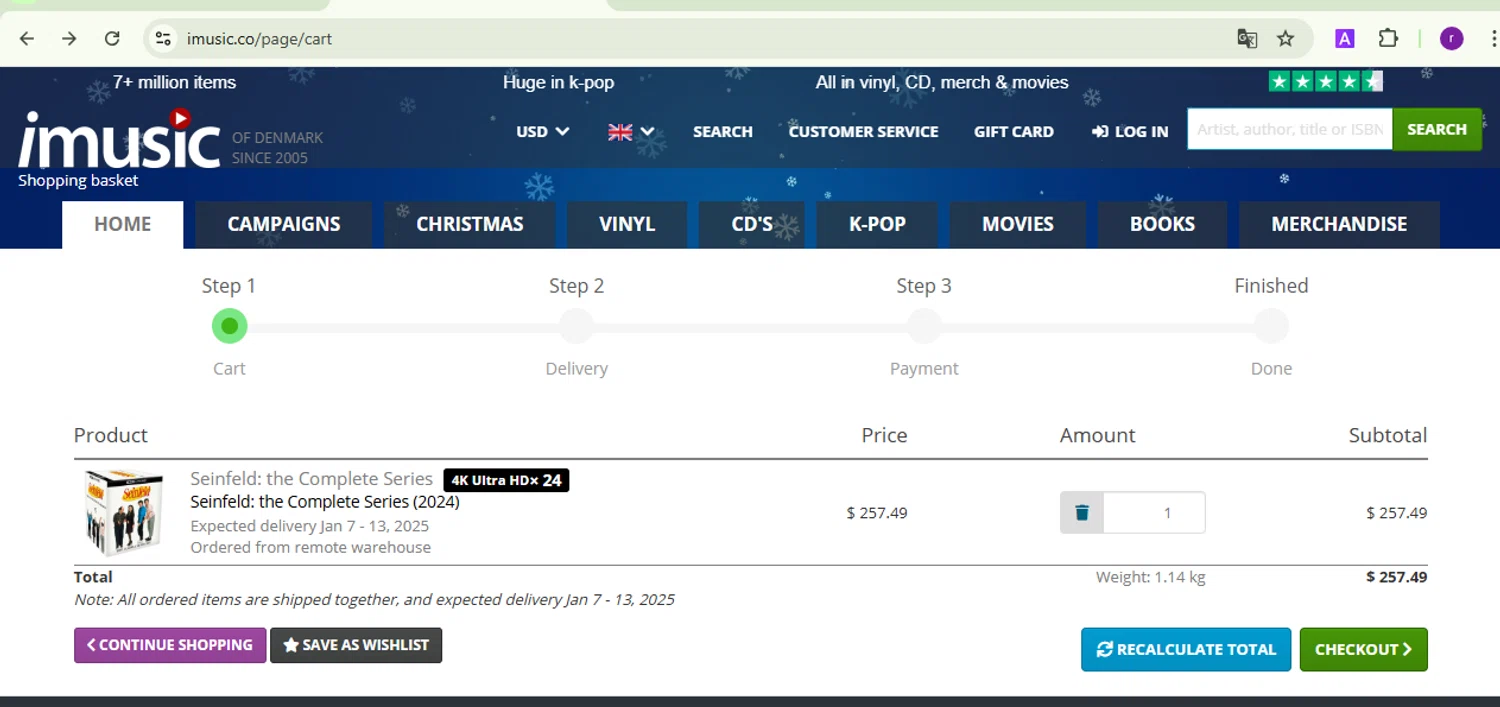Open the UK flag language dropdown
Viewport: 1500px width, 707px height.
point(631,131)
